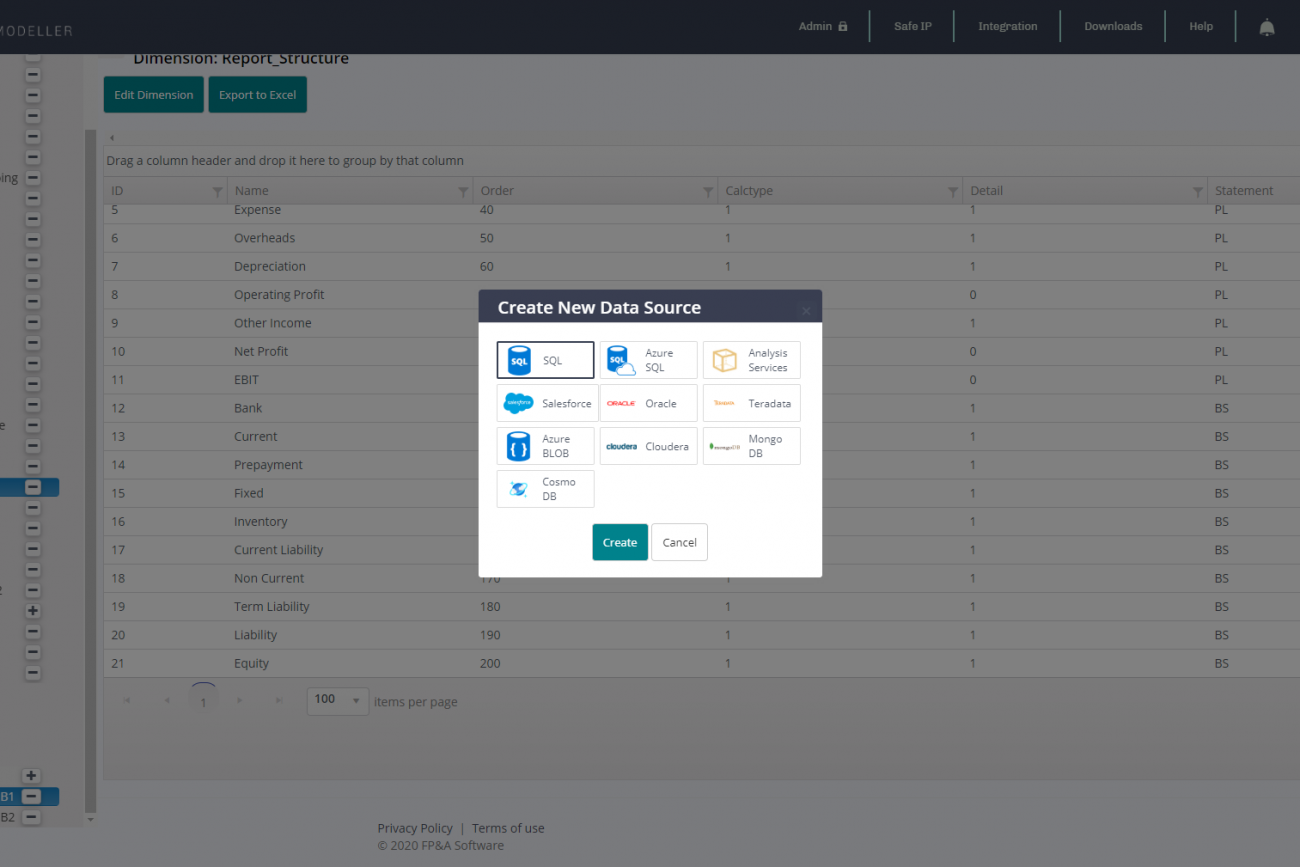The width and height of the screenshot is (1300, 867).
Task: Collapse the B1 tree node
Action: (x=31, y=797)
